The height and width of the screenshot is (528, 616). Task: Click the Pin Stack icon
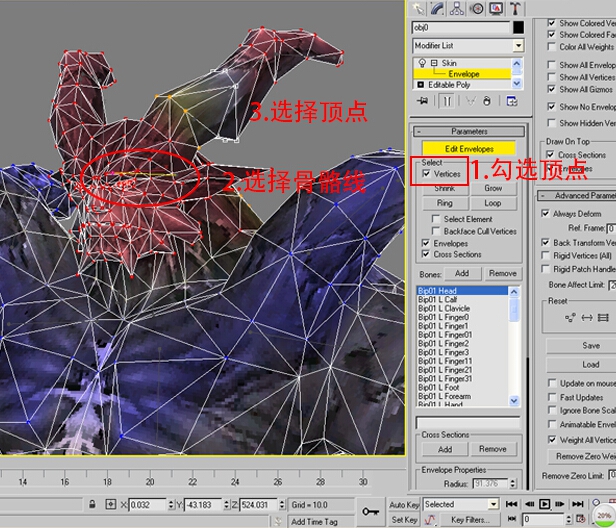click(422, 101)
